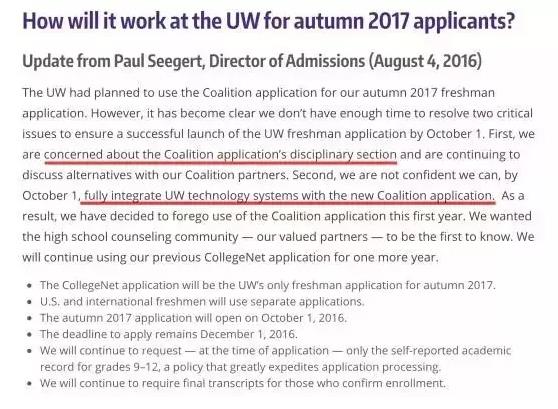Screen dimensions: 558x409
Task: Click 'Coalition partners' phrase in paragraph
Action: click(236, 175)
